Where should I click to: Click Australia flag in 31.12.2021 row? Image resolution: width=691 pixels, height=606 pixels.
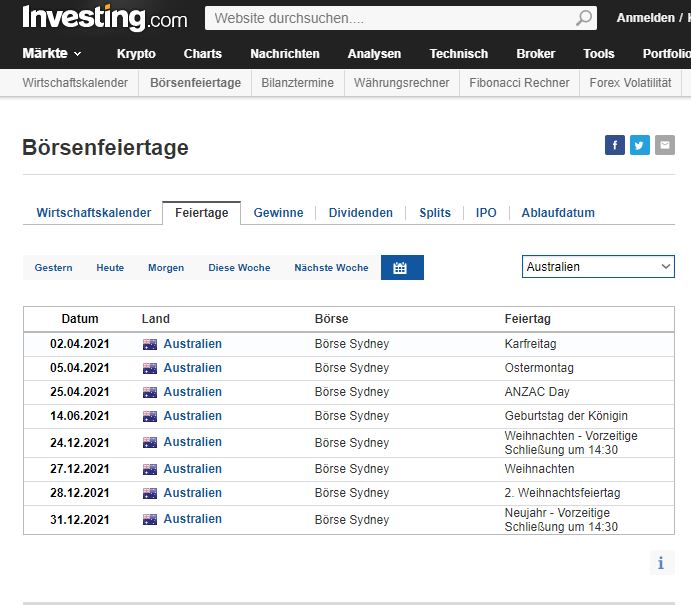click(150, 520)
